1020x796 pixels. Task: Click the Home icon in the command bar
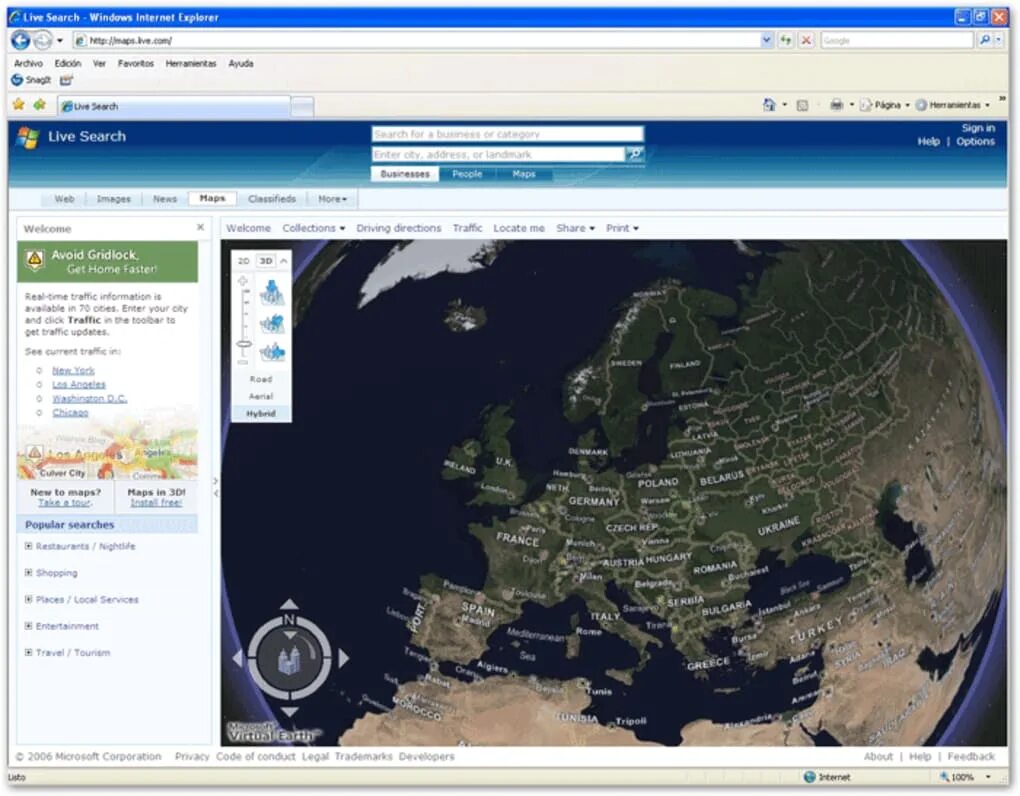(769, 105)
